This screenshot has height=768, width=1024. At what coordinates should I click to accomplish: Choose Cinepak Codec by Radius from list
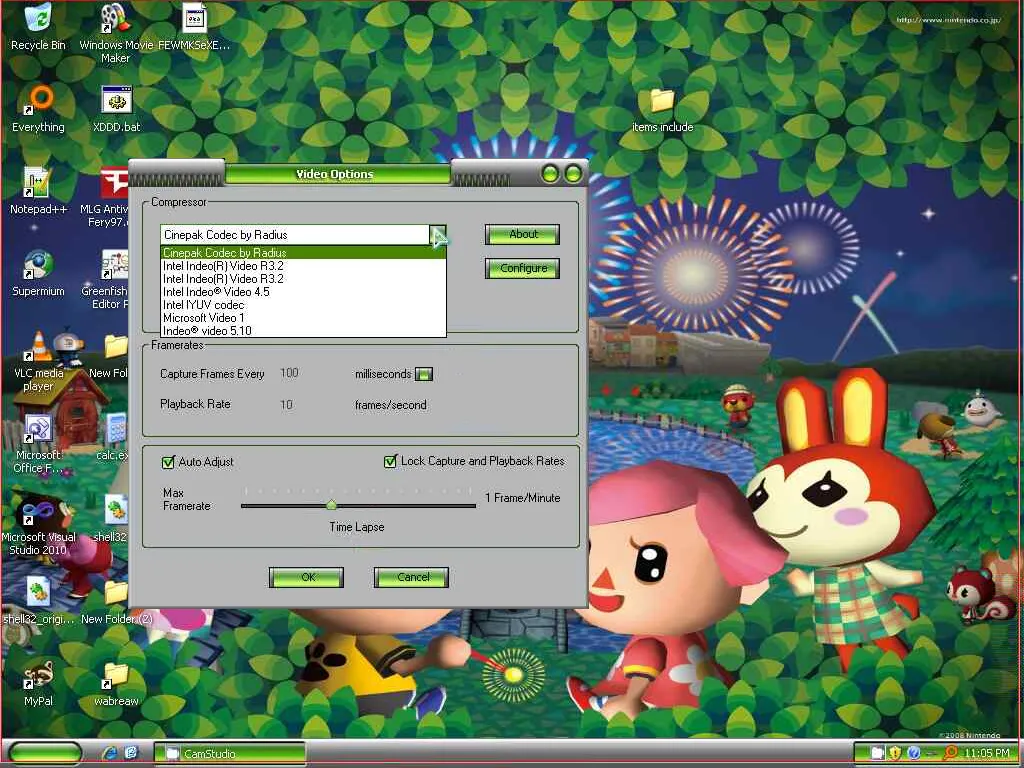tap(303, 253)
